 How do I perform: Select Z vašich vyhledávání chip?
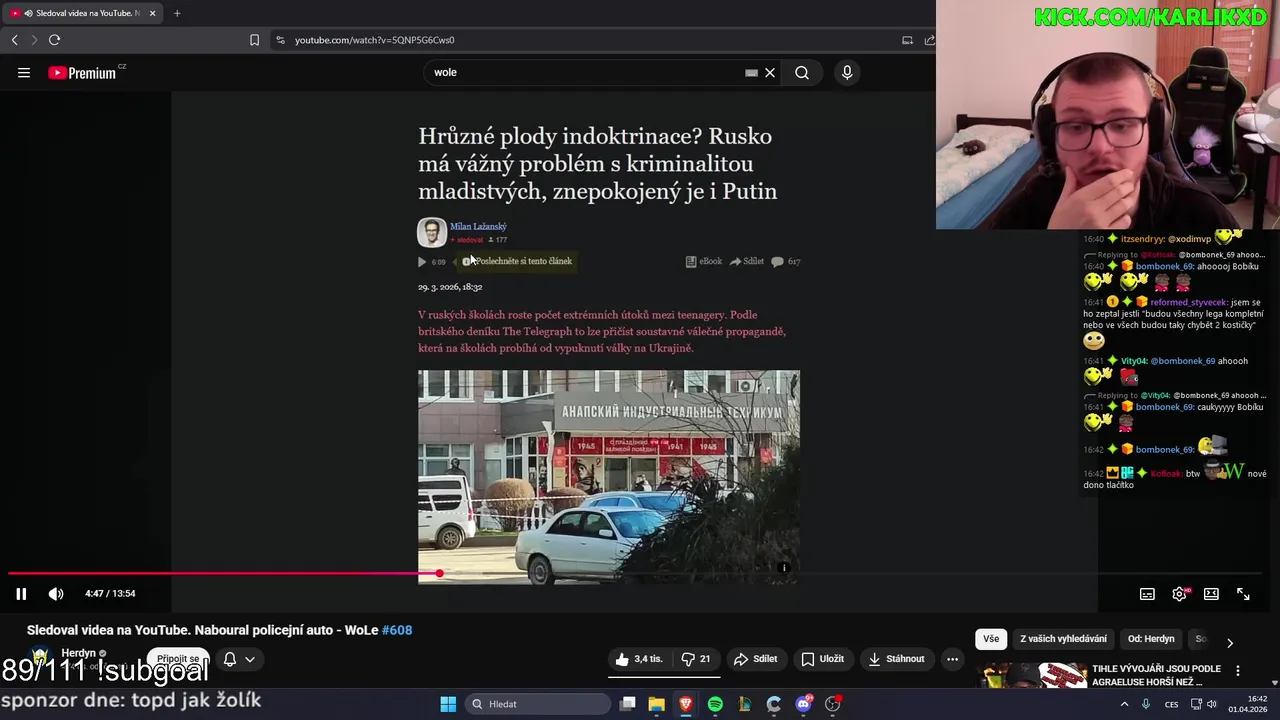coord(1063,639)
